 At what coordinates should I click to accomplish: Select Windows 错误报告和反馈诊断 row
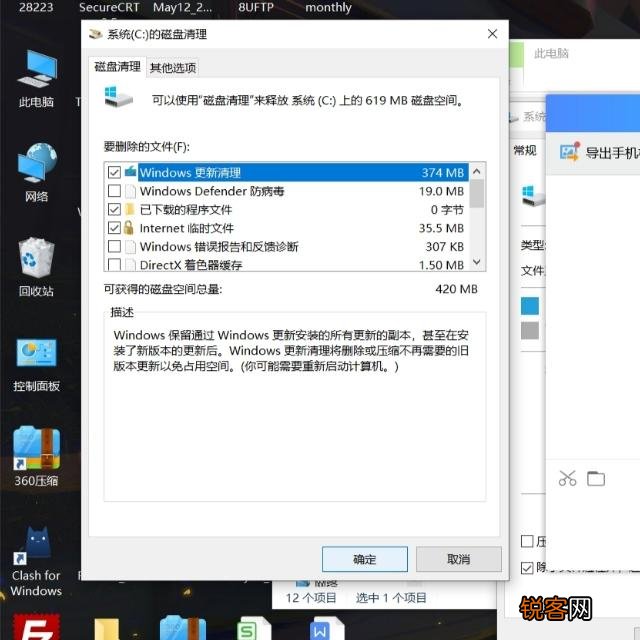point(287,246)
